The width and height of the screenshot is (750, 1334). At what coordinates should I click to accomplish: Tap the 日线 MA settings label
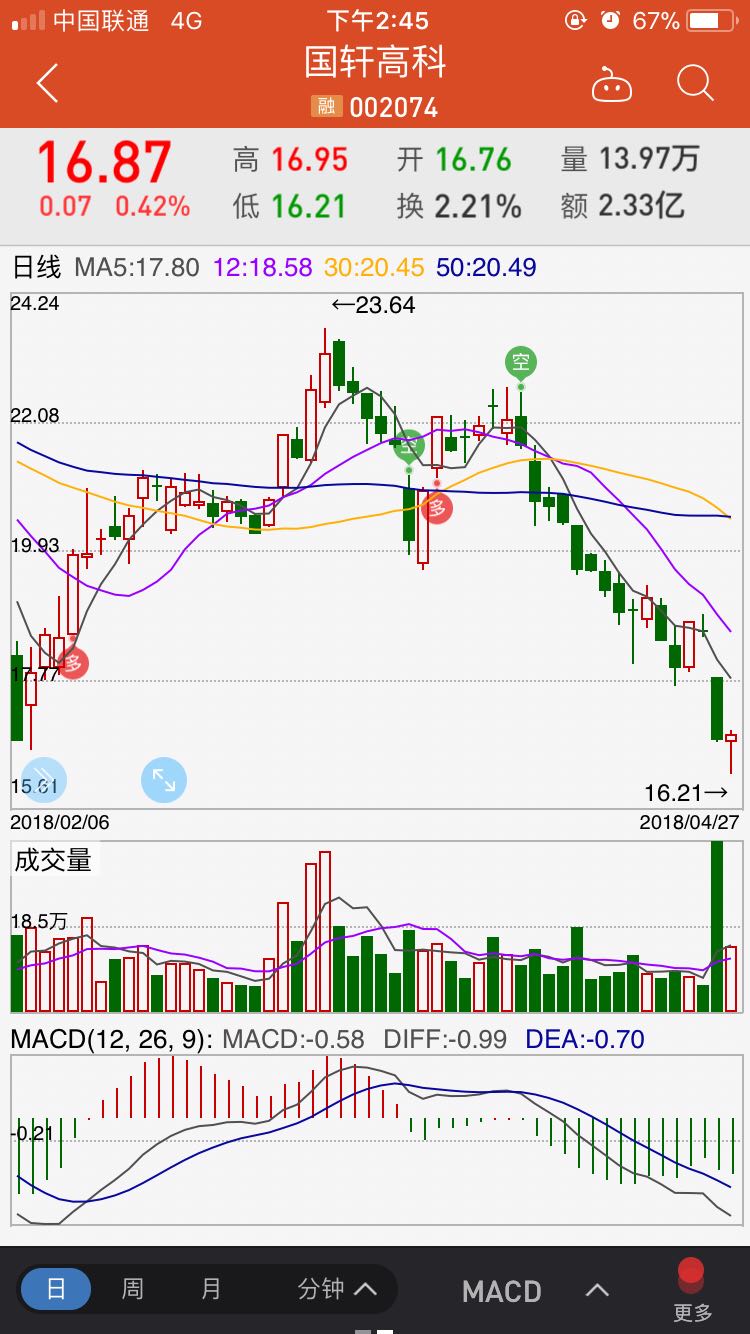coord(37,268)
